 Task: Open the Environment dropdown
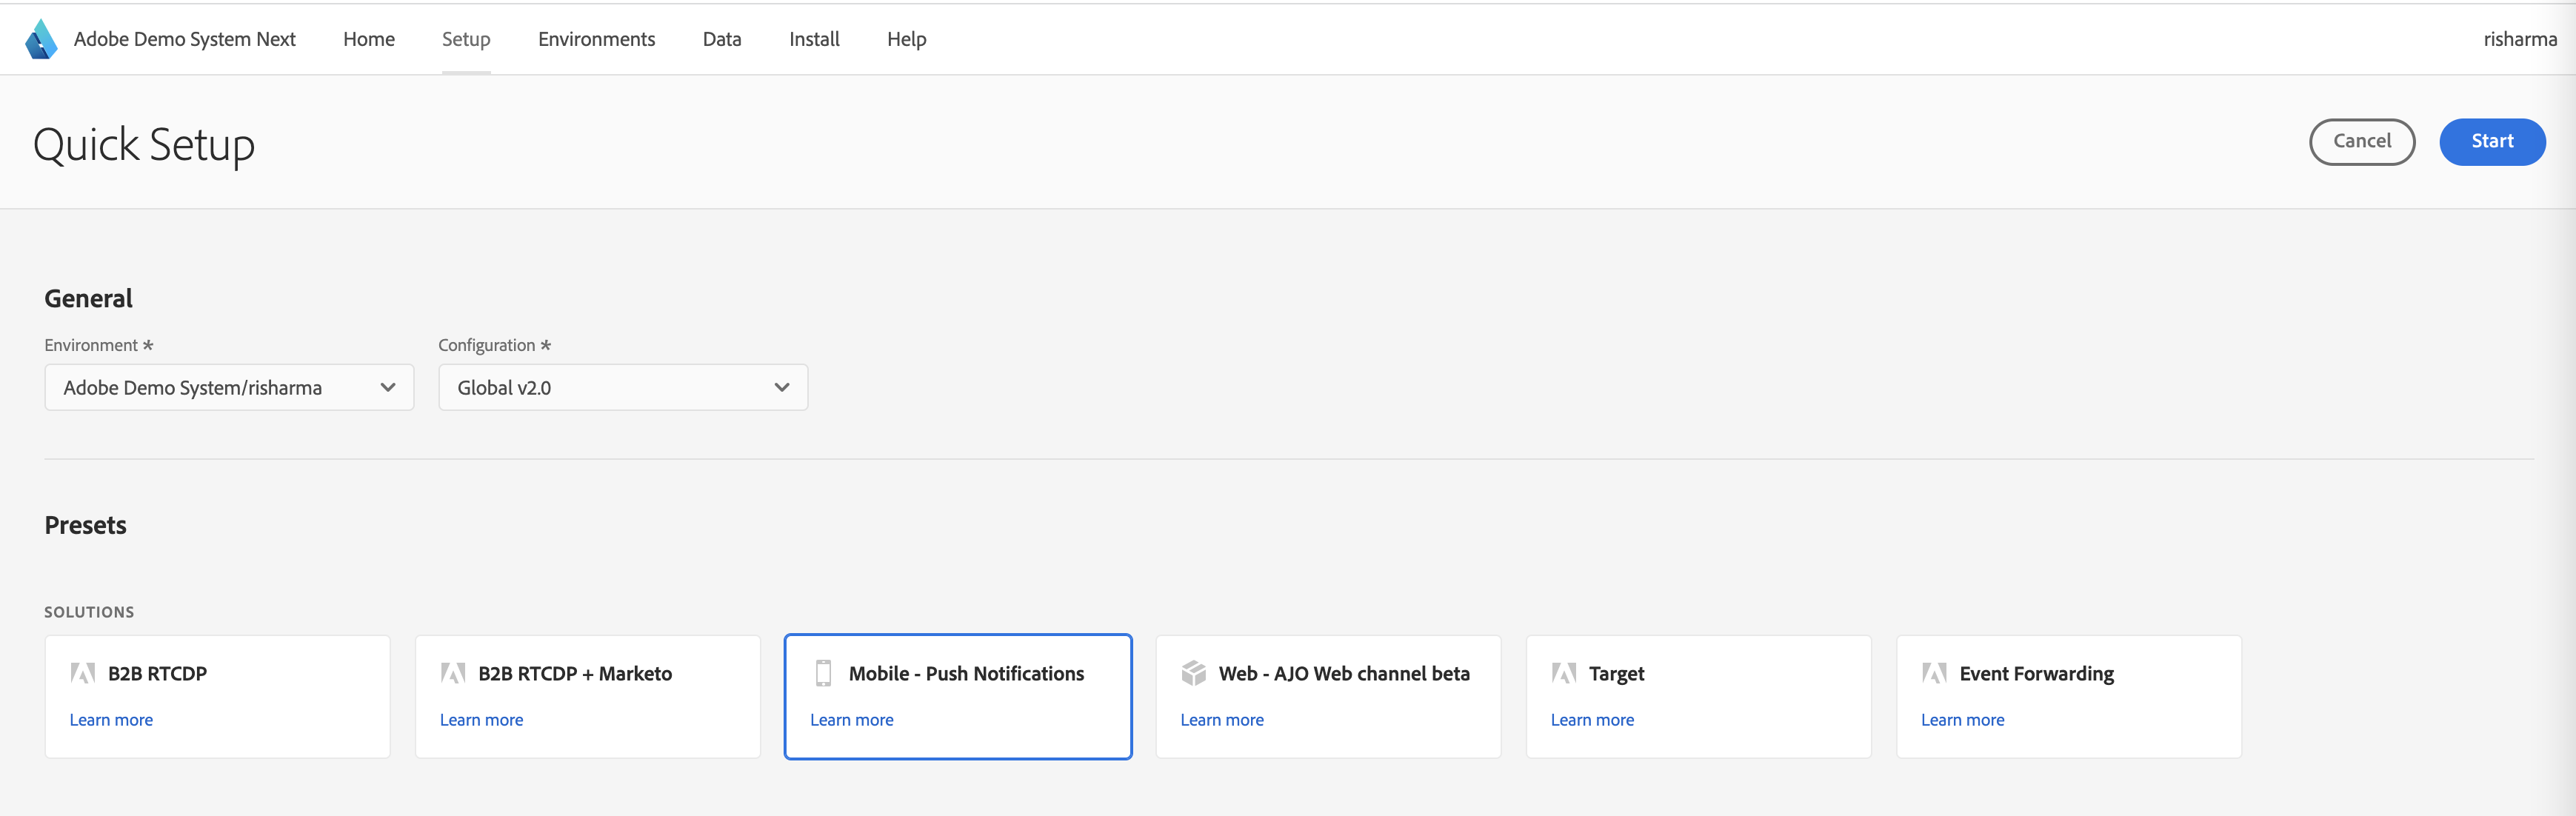click(x=229, y=387)
